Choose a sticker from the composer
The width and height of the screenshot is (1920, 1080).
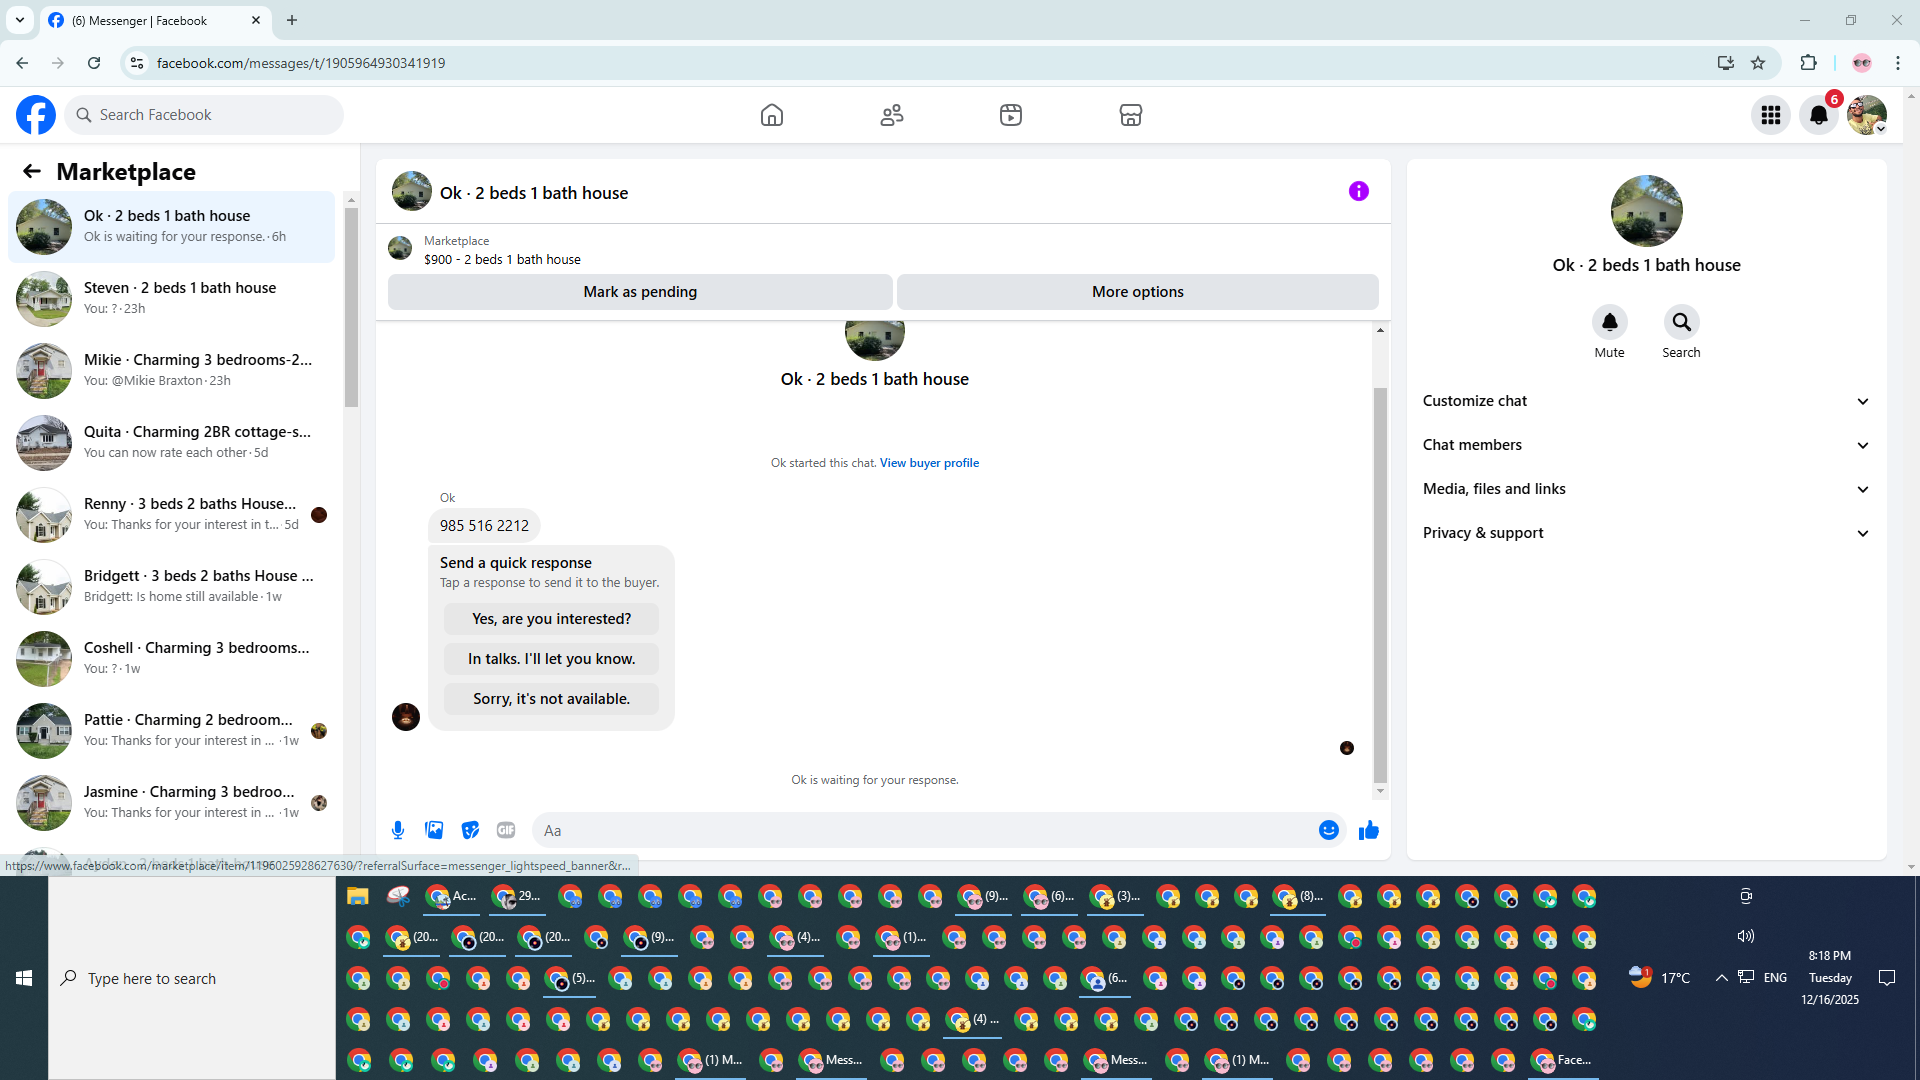tap(470, 830)
